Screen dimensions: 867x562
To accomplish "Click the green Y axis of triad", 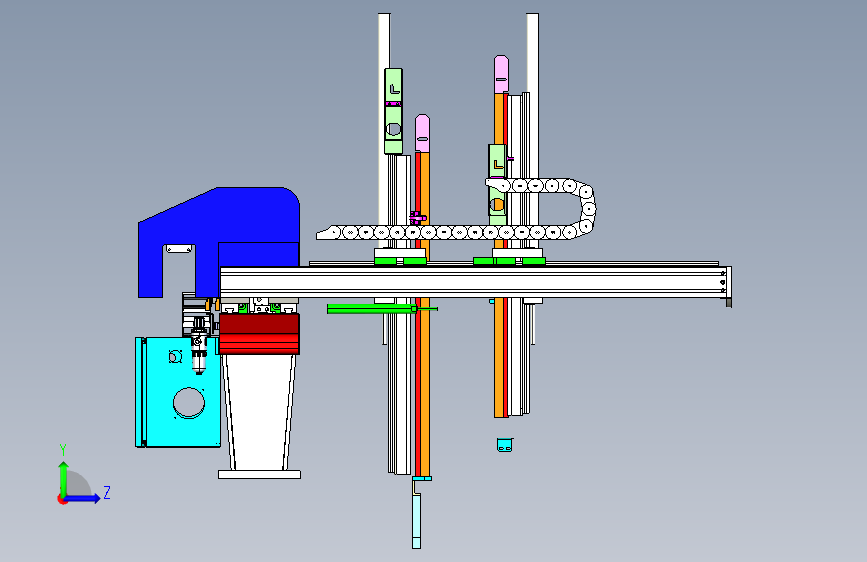I will pyautogui.click(x=64, y=478).
